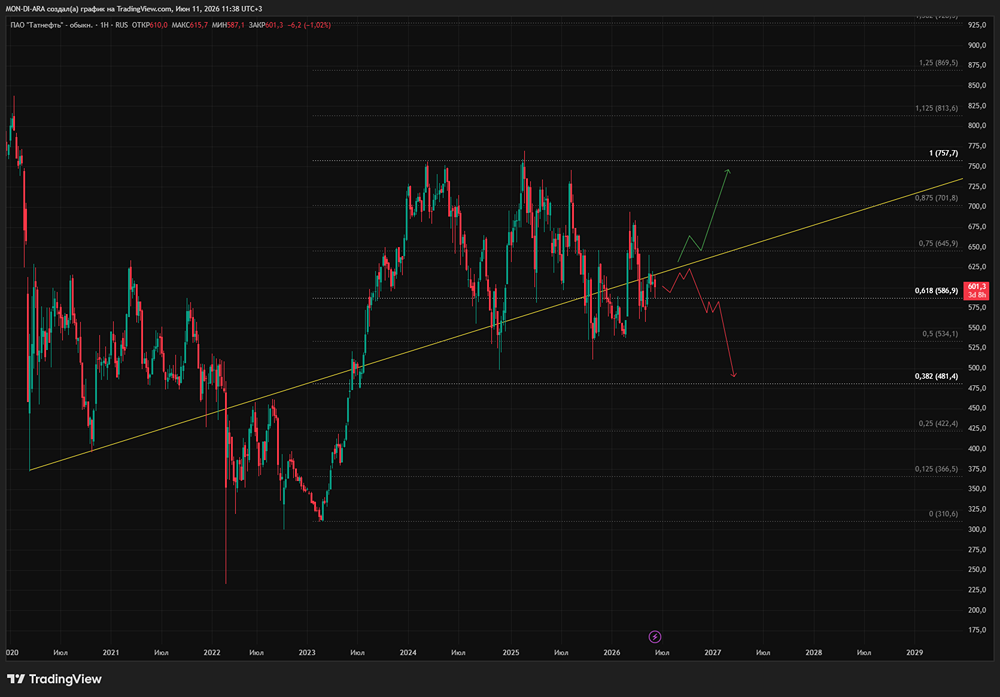Click the 2025 label on time axis
This screenshot has height=697, width=1000.
511,652
